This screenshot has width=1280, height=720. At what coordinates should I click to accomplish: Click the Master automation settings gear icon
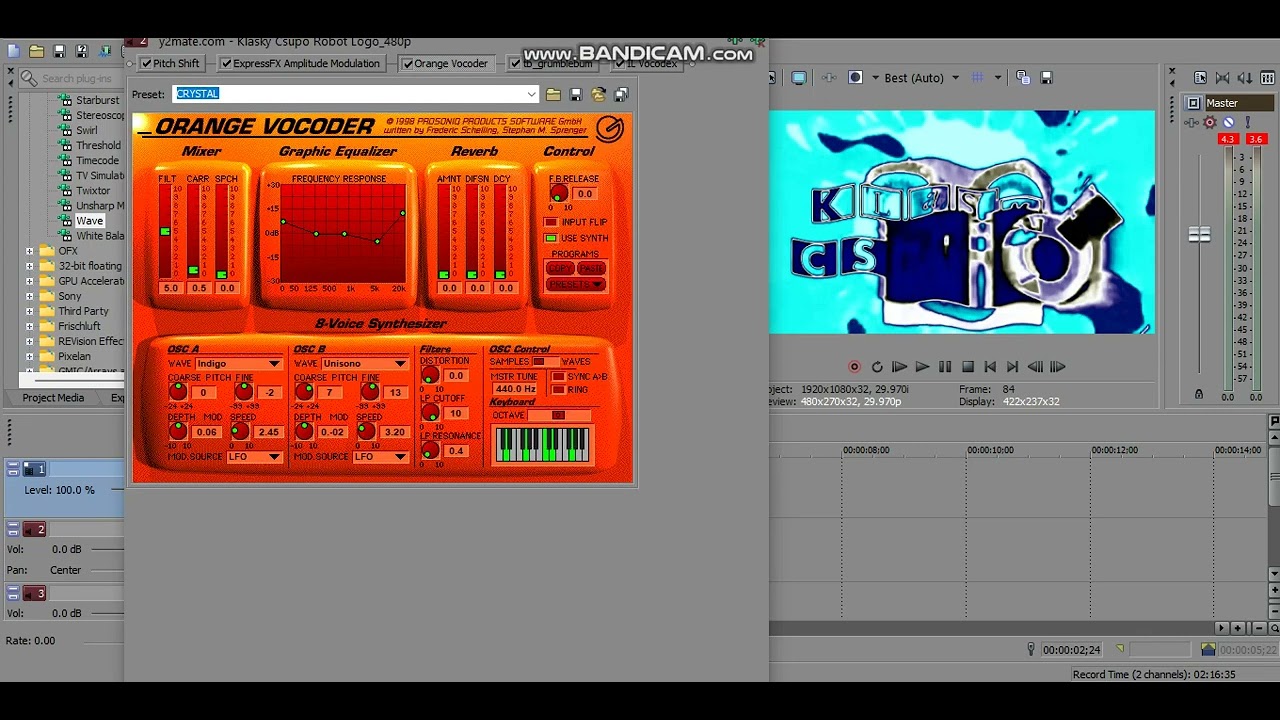[1210, 122]
